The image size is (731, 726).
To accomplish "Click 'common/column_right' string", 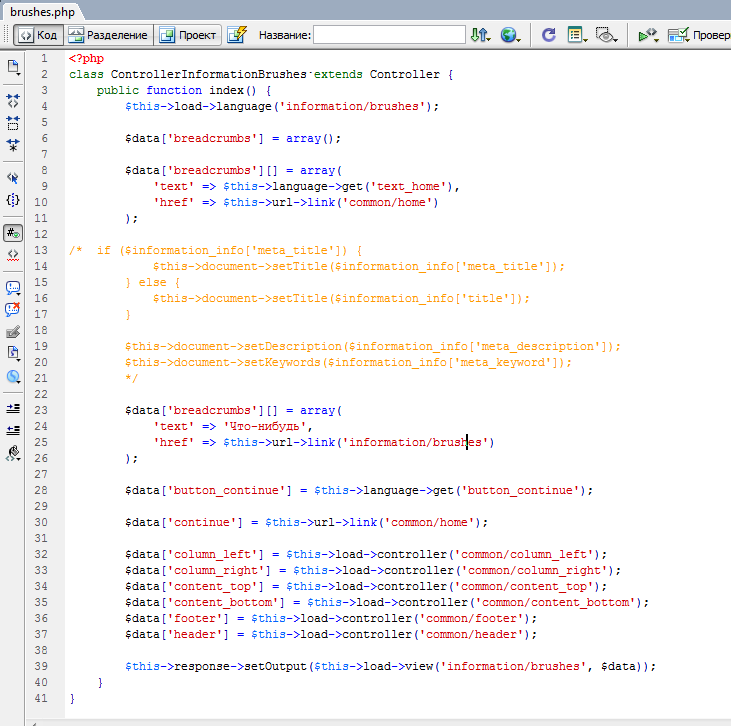I will (x=534, y=570).
